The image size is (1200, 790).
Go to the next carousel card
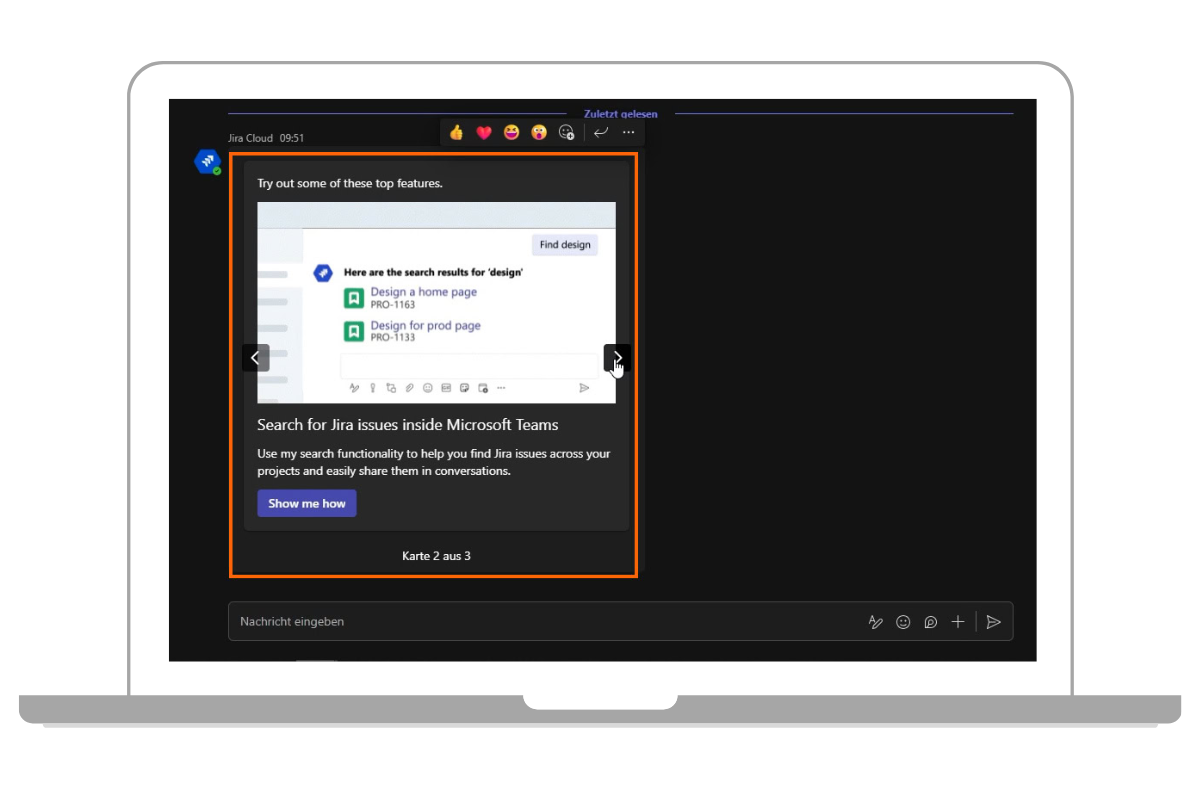click(617, 357)
